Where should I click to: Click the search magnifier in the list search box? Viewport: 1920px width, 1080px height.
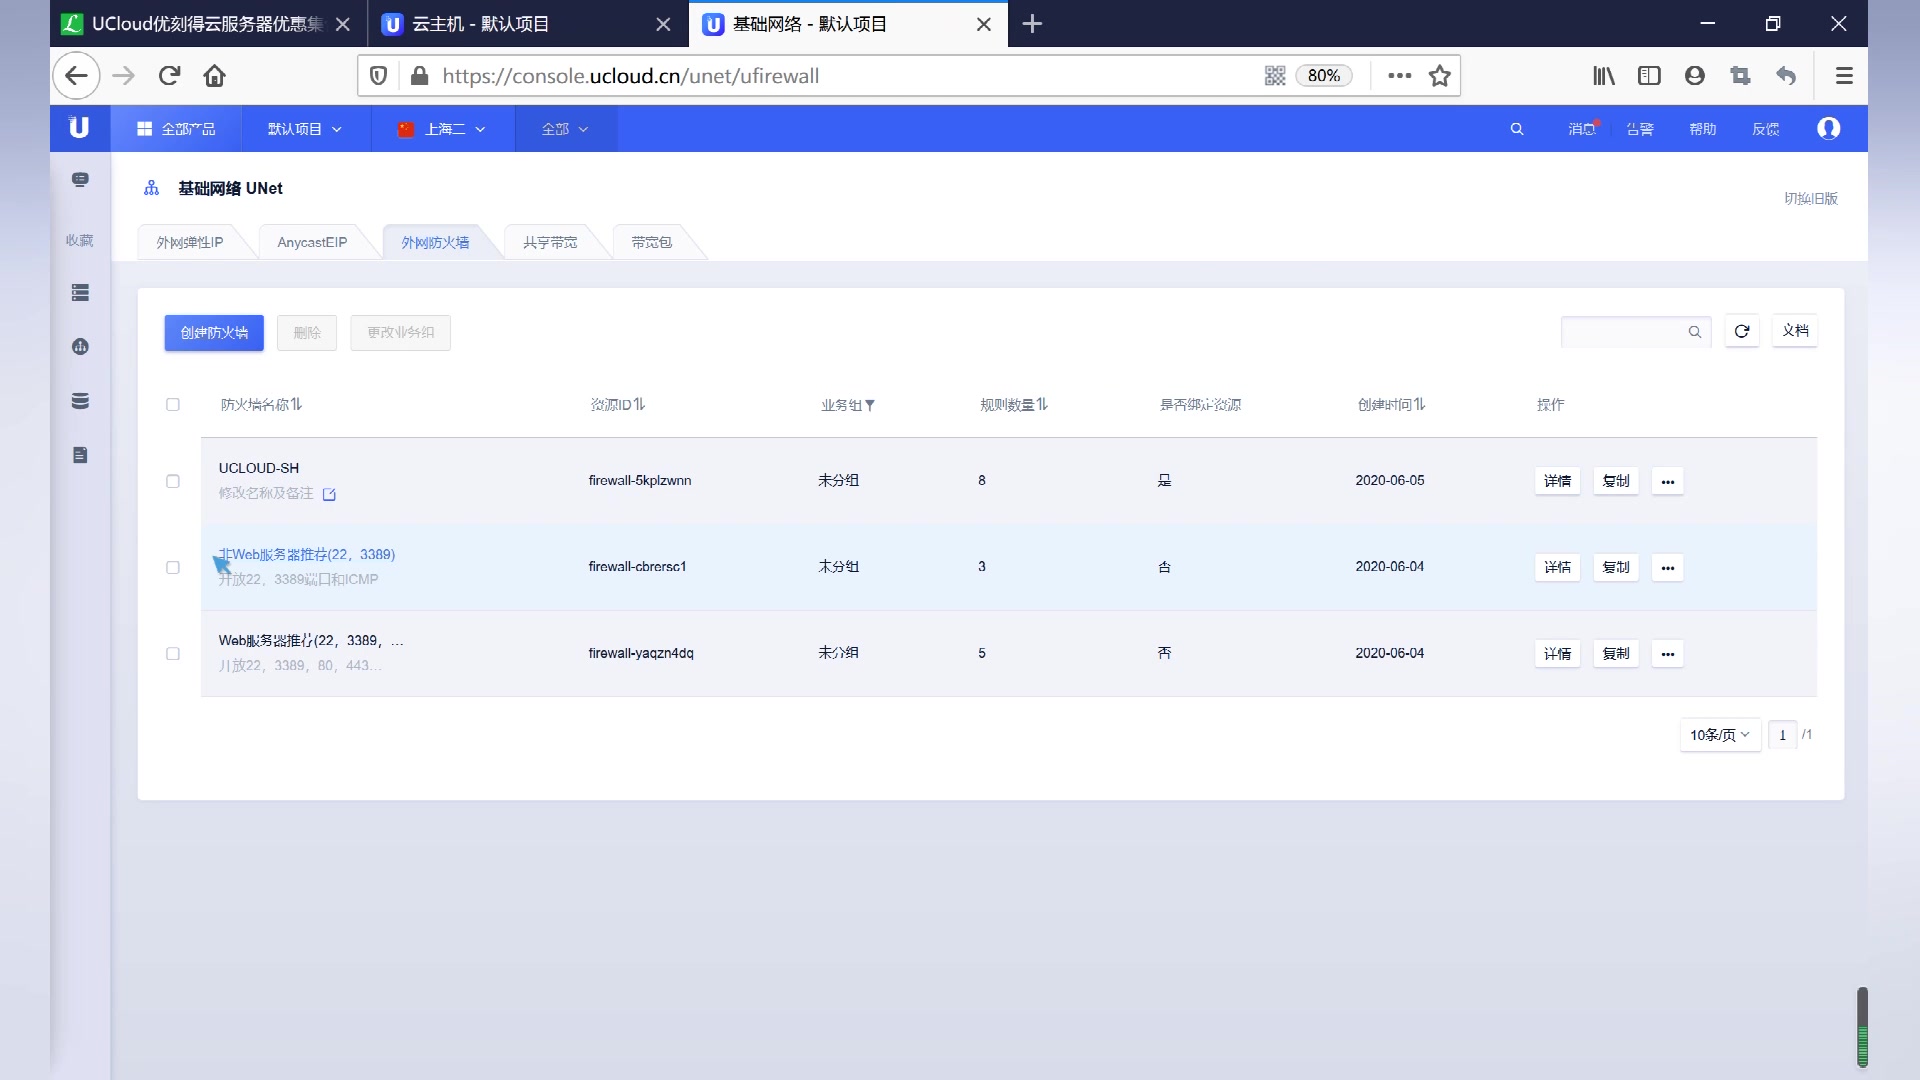1695,332
